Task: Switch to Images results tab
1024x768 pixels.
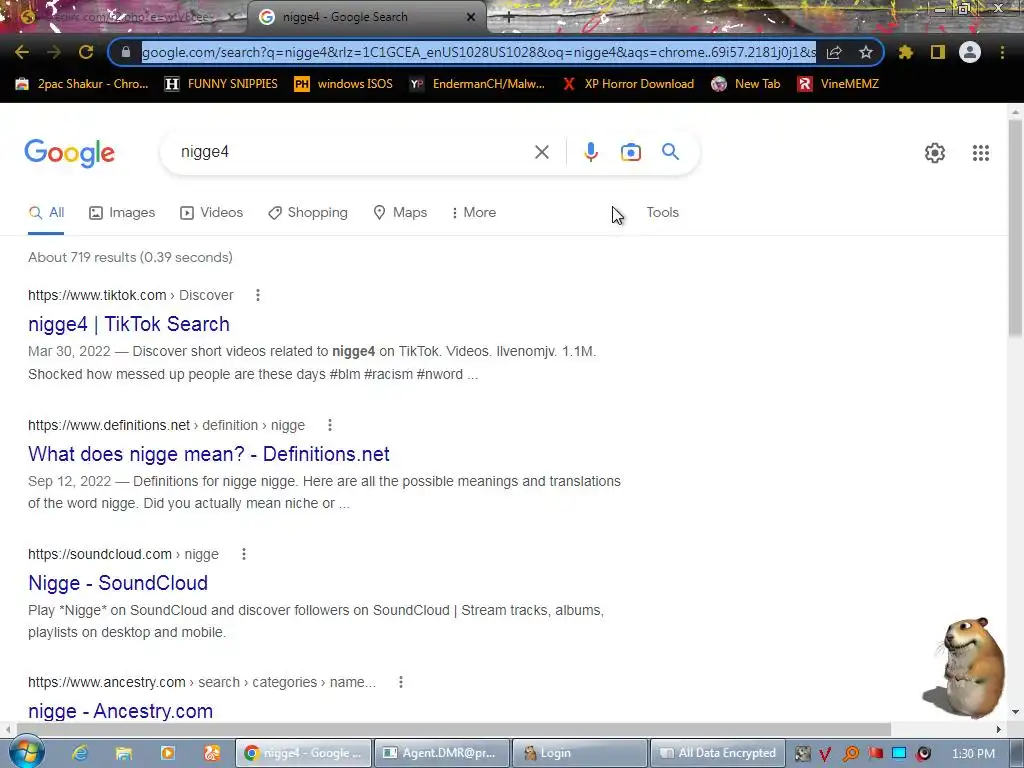Action: click(x=122, y=213)
